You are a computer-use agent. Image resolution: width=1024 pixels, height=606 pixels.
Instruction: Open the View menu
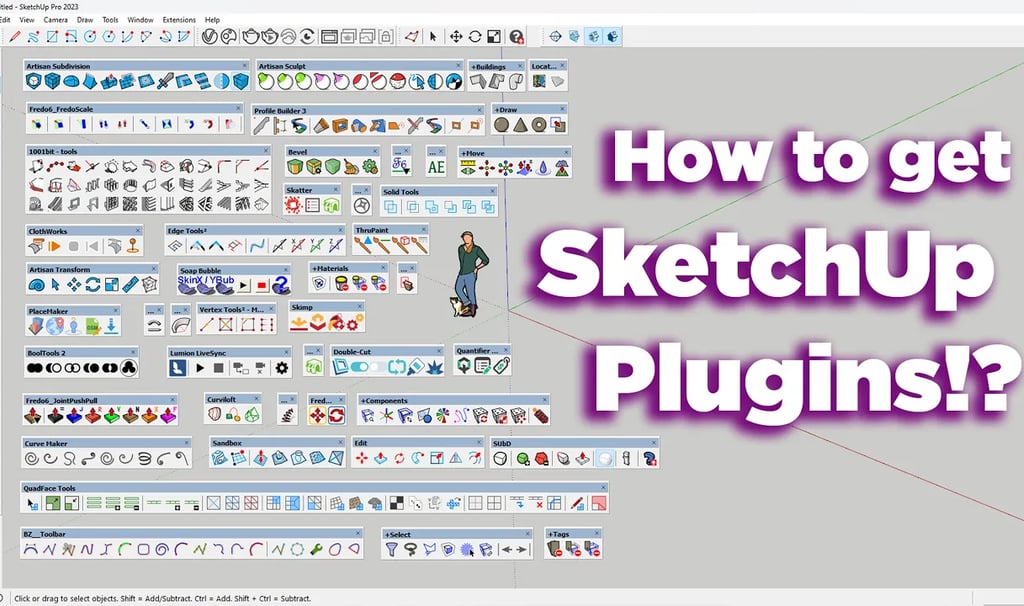(x=27, y=20)
